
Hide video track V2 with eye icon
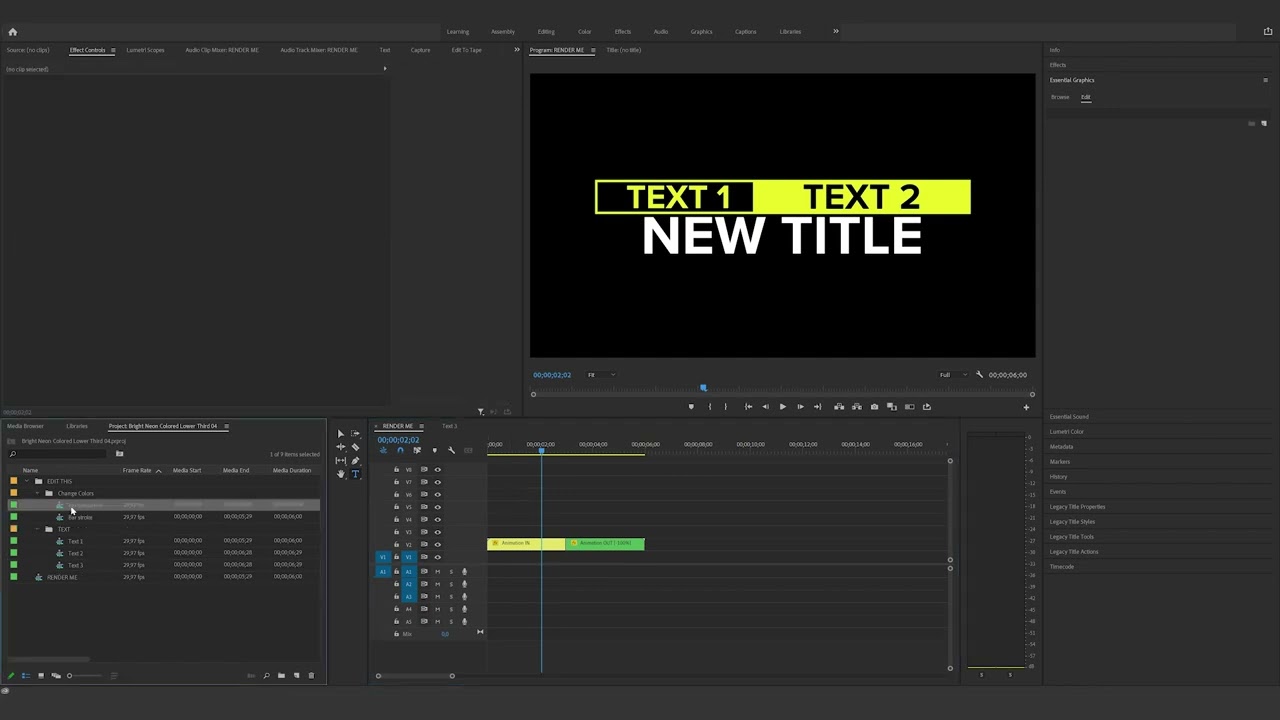[437, 545]
